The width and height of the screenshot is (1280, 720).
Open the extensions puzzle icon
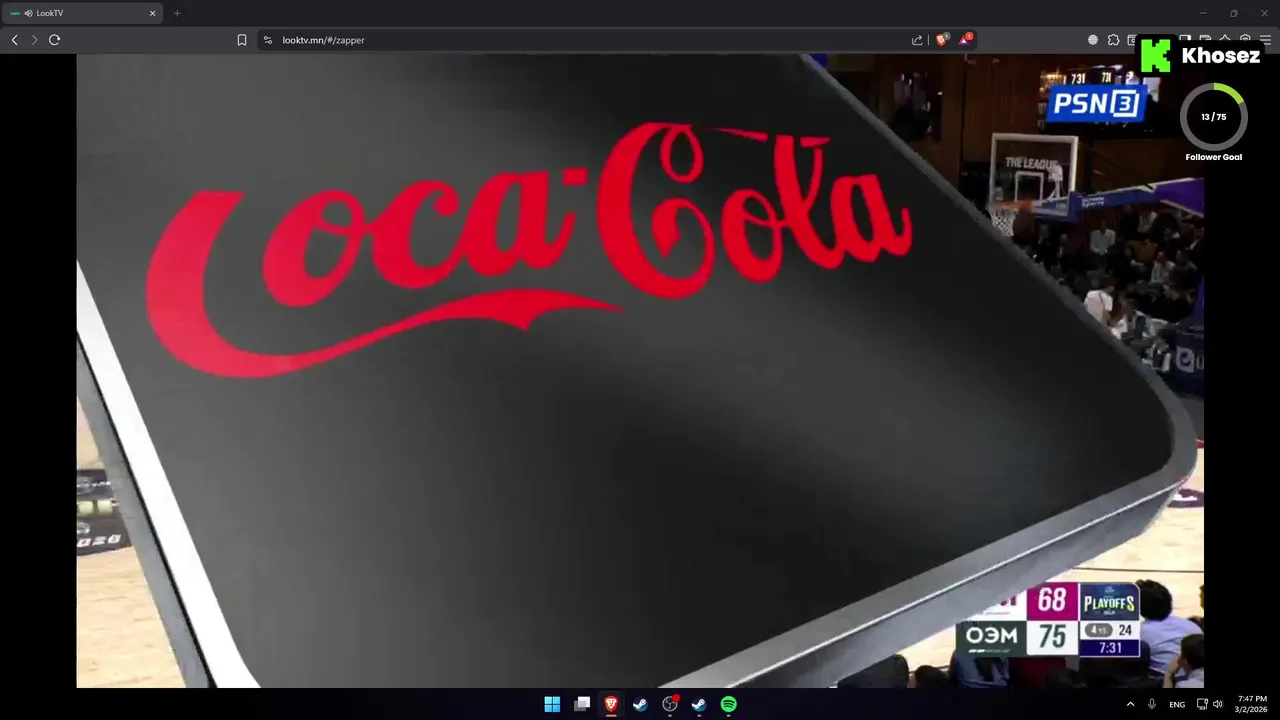click(x=1113, y=40)
